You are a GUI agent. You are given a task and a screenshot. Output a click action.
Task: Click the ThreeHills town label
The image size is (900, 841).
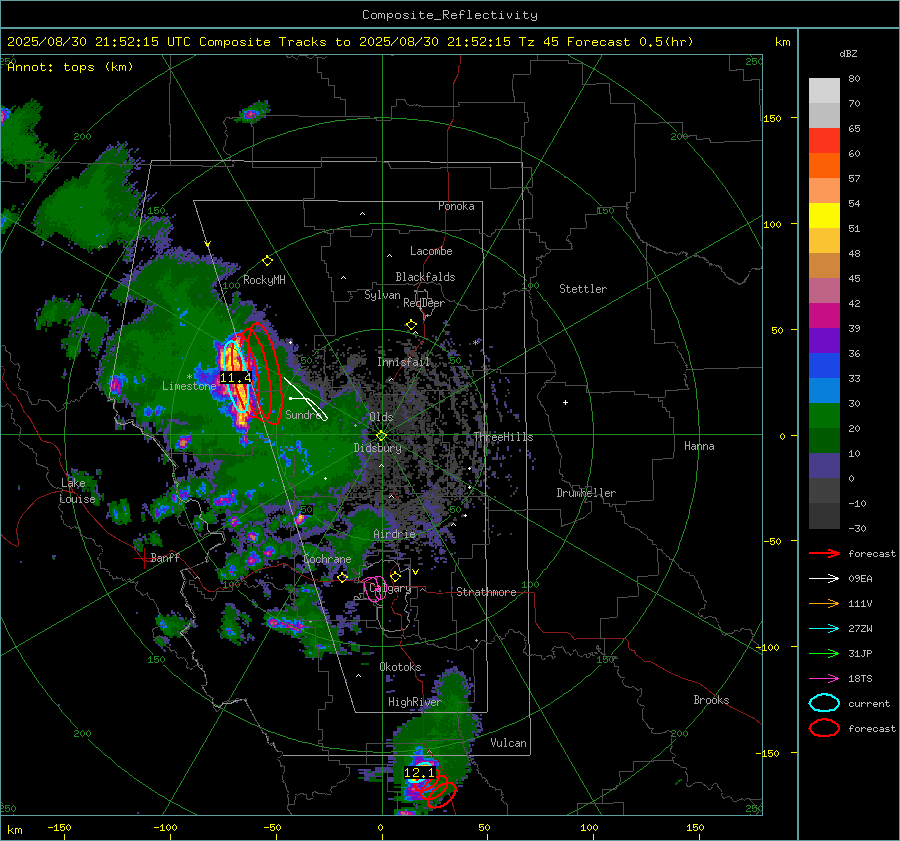click(x=503, y=437)
